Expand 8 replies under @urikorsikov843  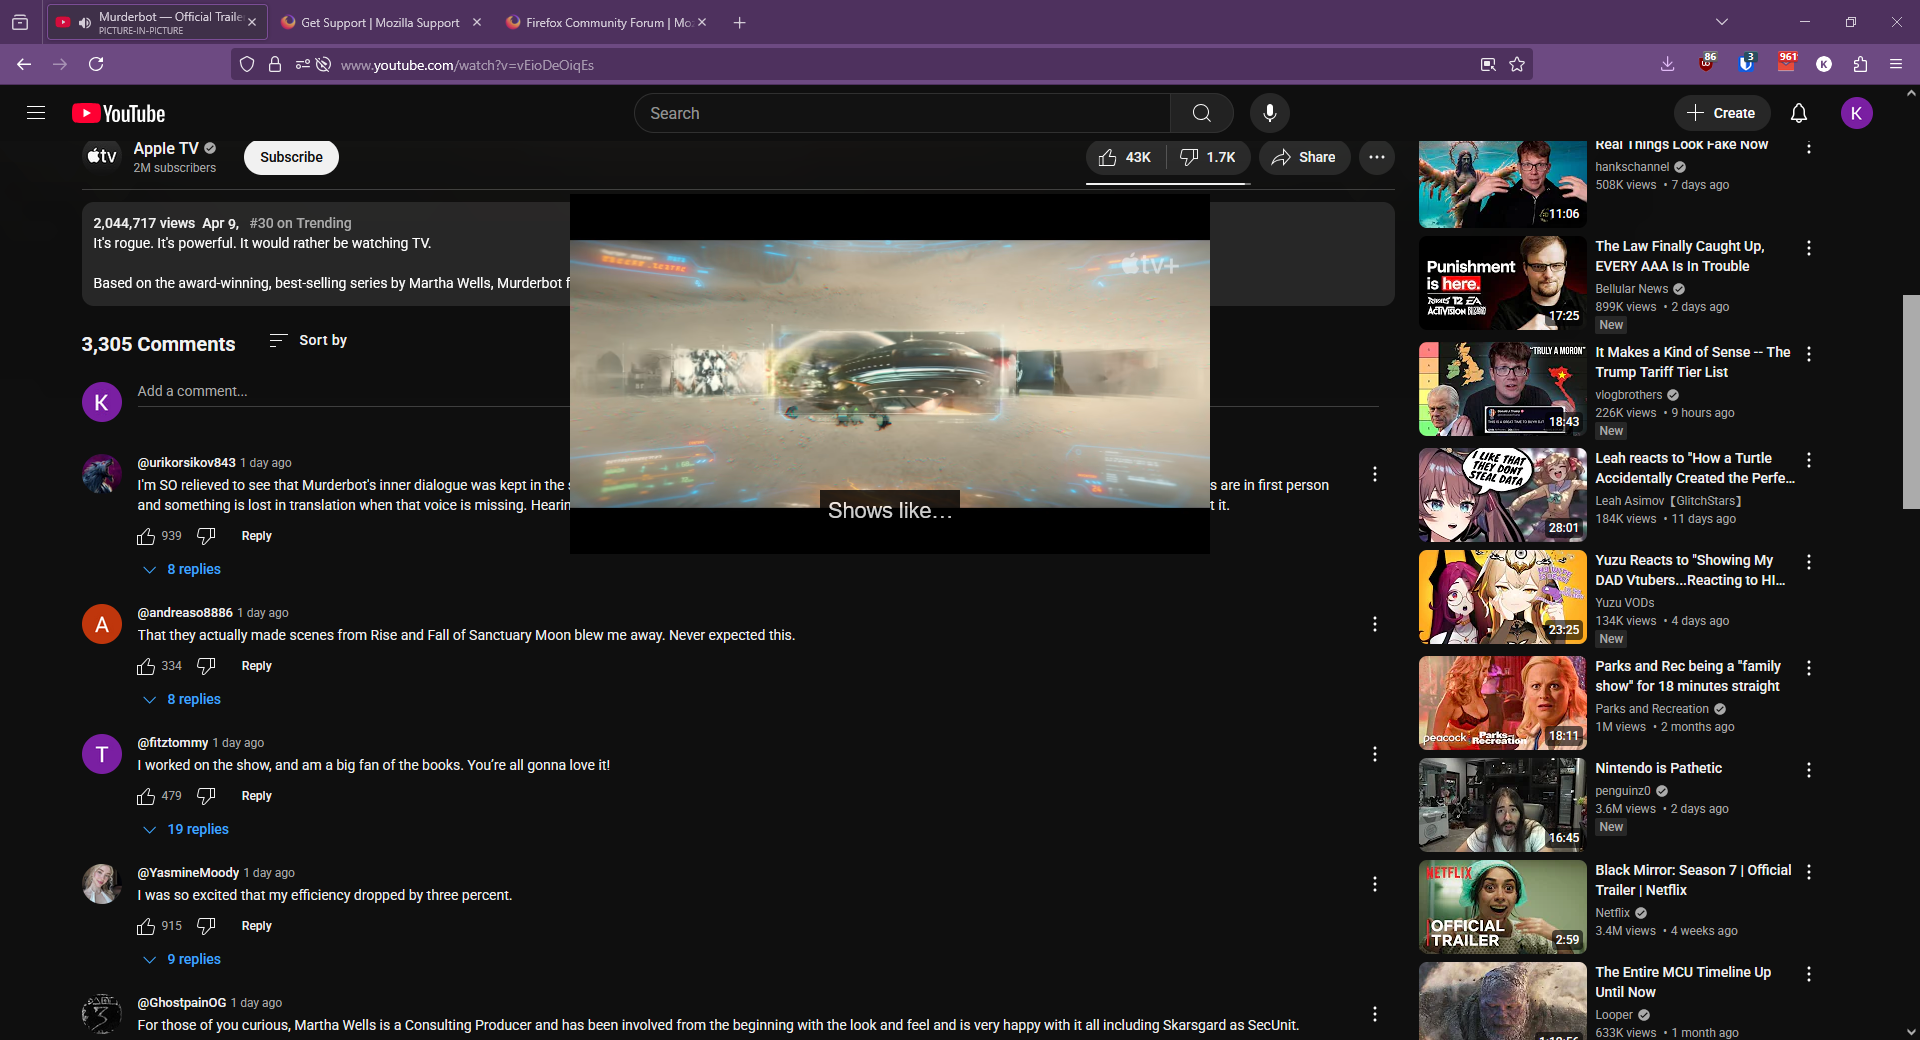(x=182, y=569)
